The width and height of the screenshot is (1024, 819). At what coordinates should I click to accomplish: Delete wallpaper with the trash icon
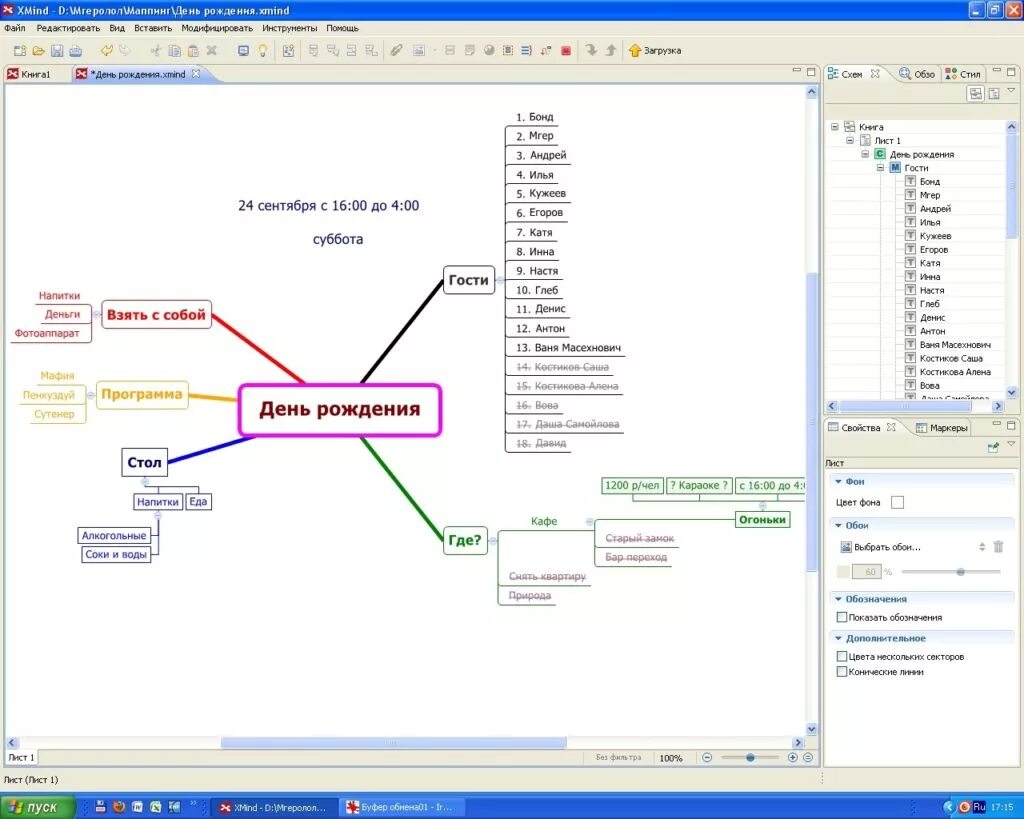998,547
